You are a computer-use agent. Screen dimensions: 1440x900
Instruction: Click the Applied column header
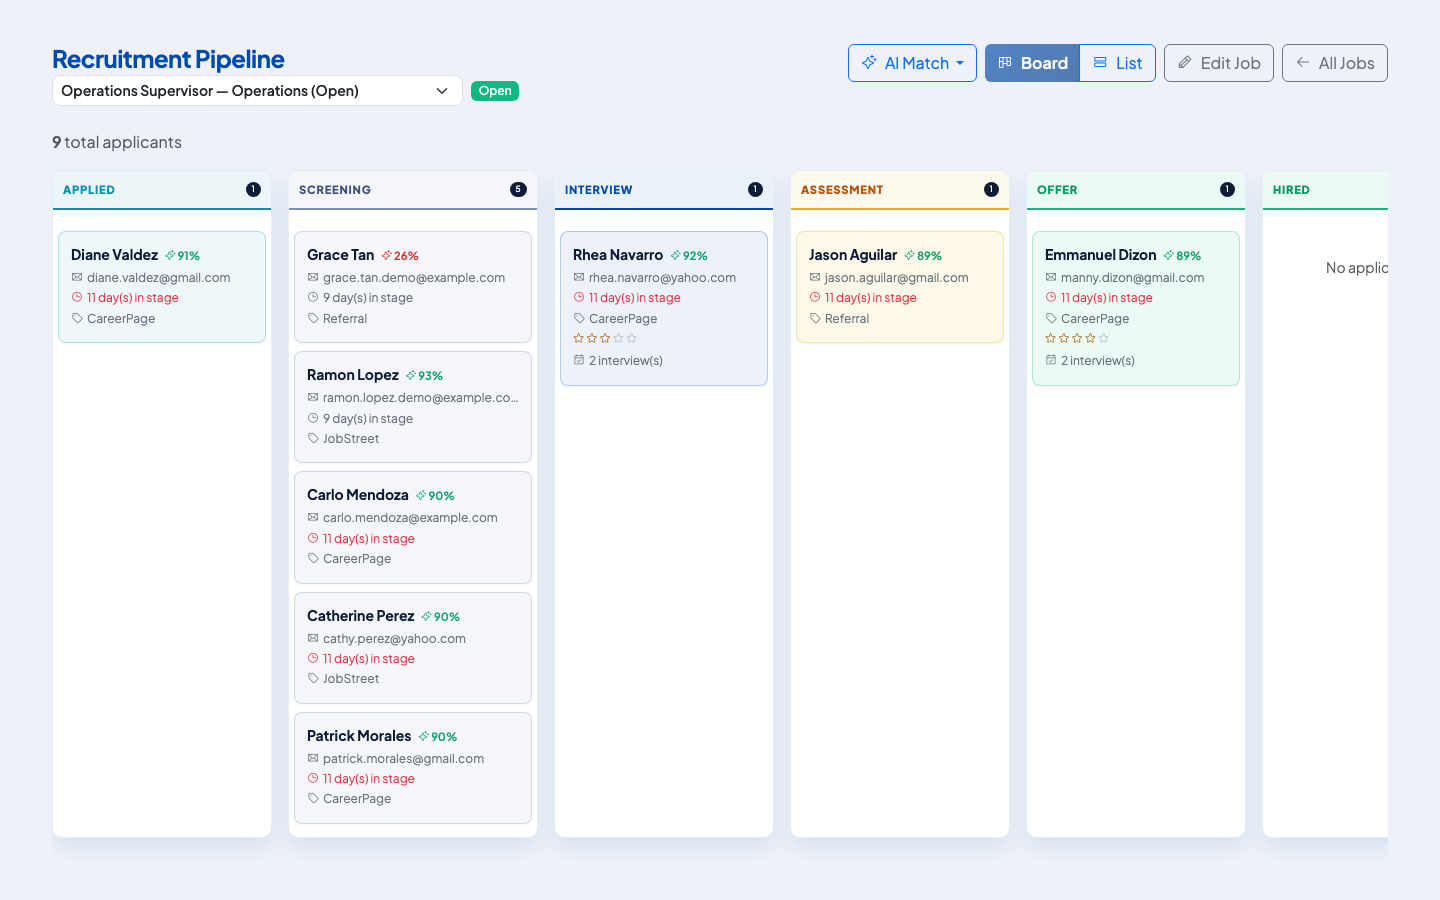[162, 190]
